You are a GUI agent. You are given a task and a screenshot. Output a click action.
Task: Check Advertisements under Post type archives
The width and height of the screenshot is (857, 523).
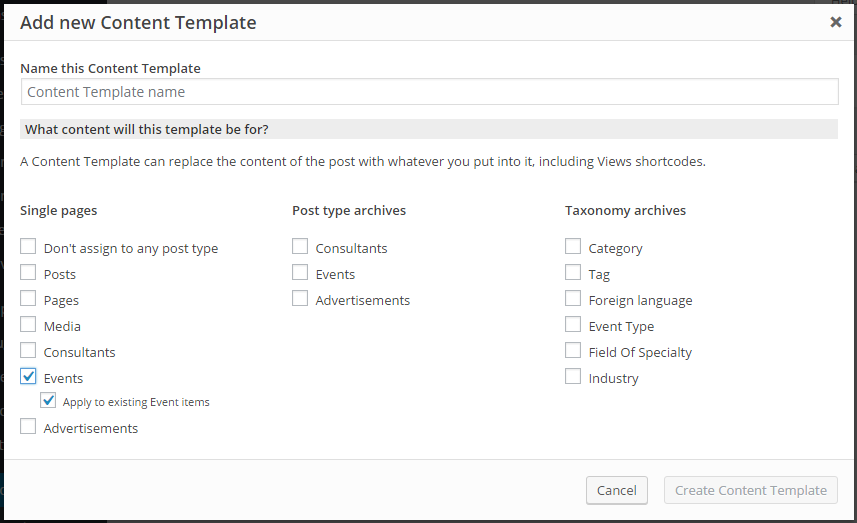coord(300,298)
